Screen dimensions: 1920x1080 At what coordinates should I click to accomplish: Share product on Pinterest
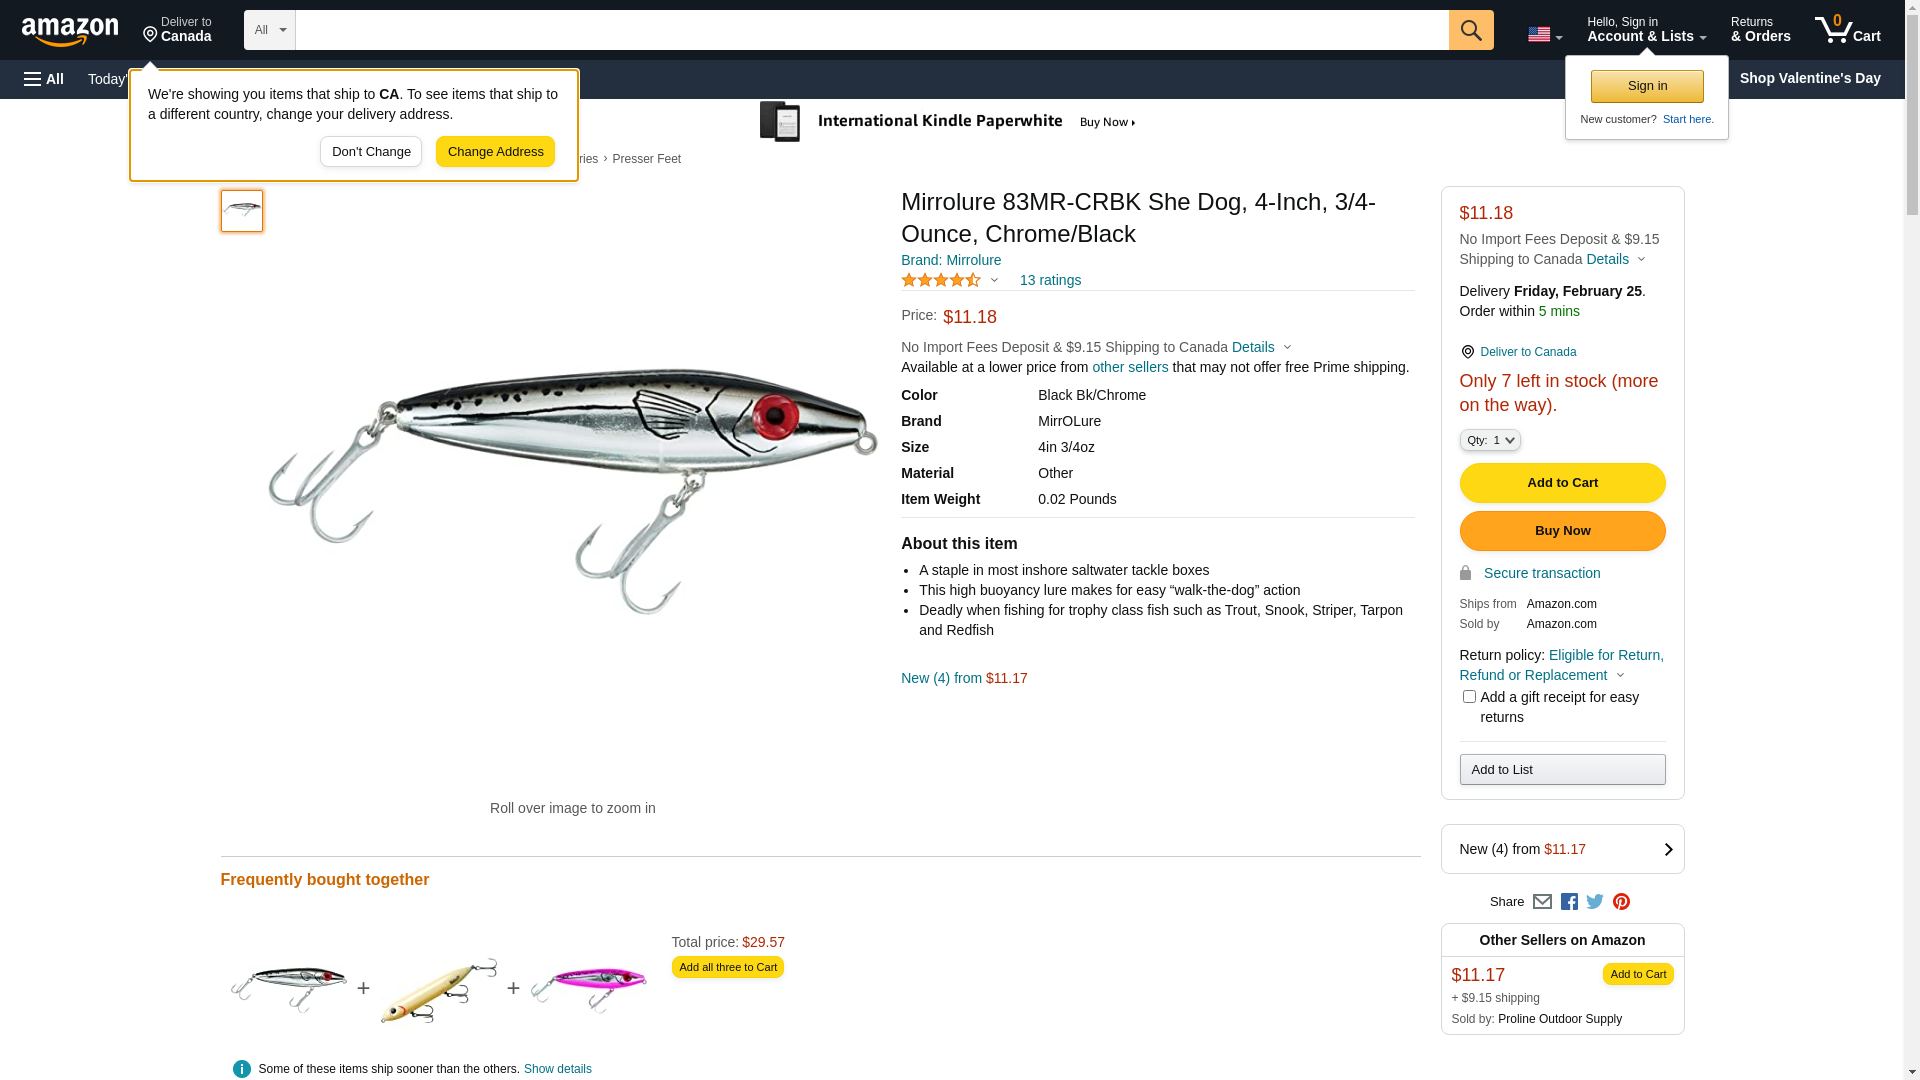click(1621, 902)
